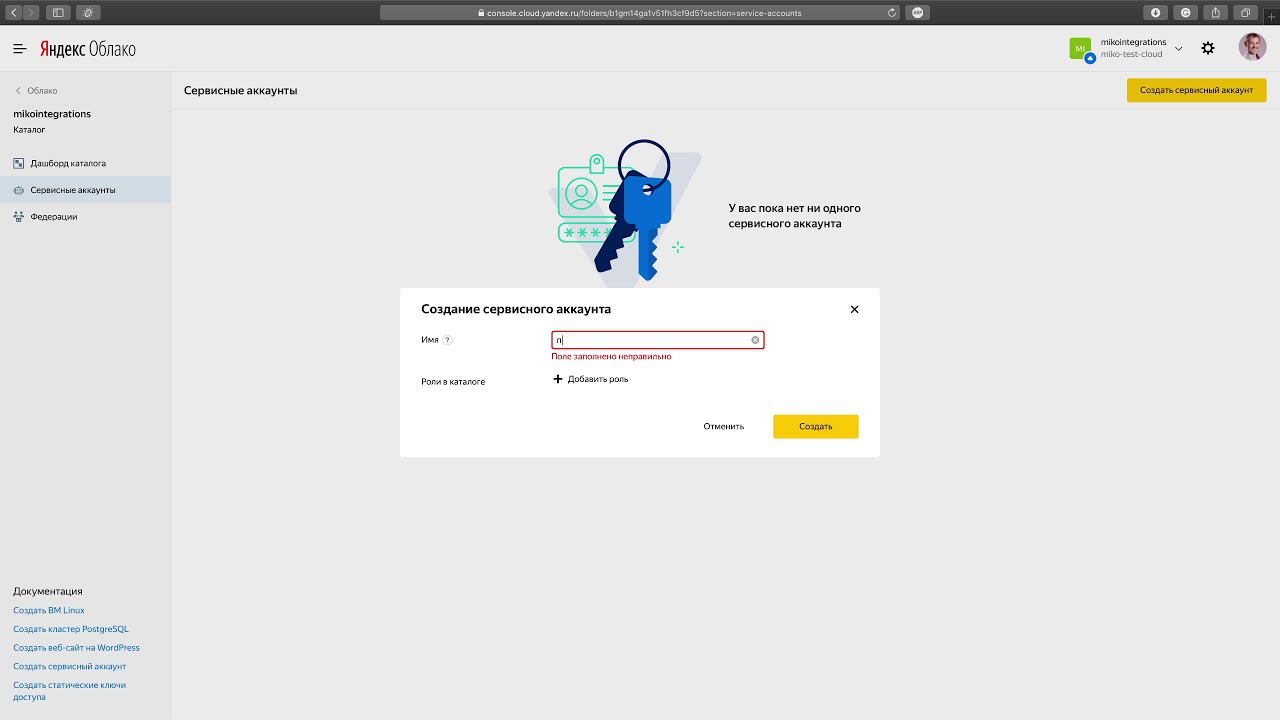
Task: Show the Safari tab overview icon
Action: pyautogui.click(x=1246, y=12)
